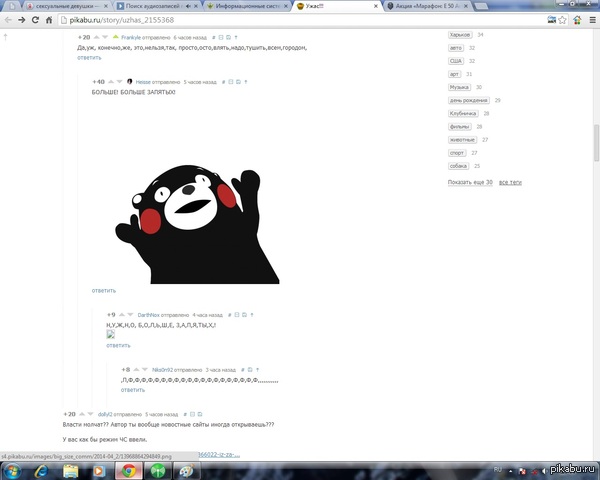Downvote Frankyle's comment
600x480 pixels.
tap(105, 37)
